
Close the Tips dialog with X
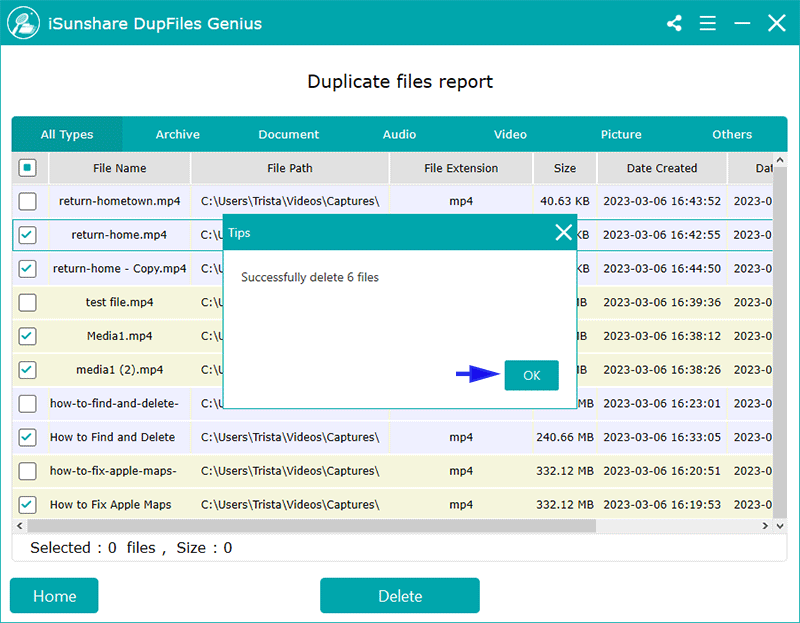(564, 233)
